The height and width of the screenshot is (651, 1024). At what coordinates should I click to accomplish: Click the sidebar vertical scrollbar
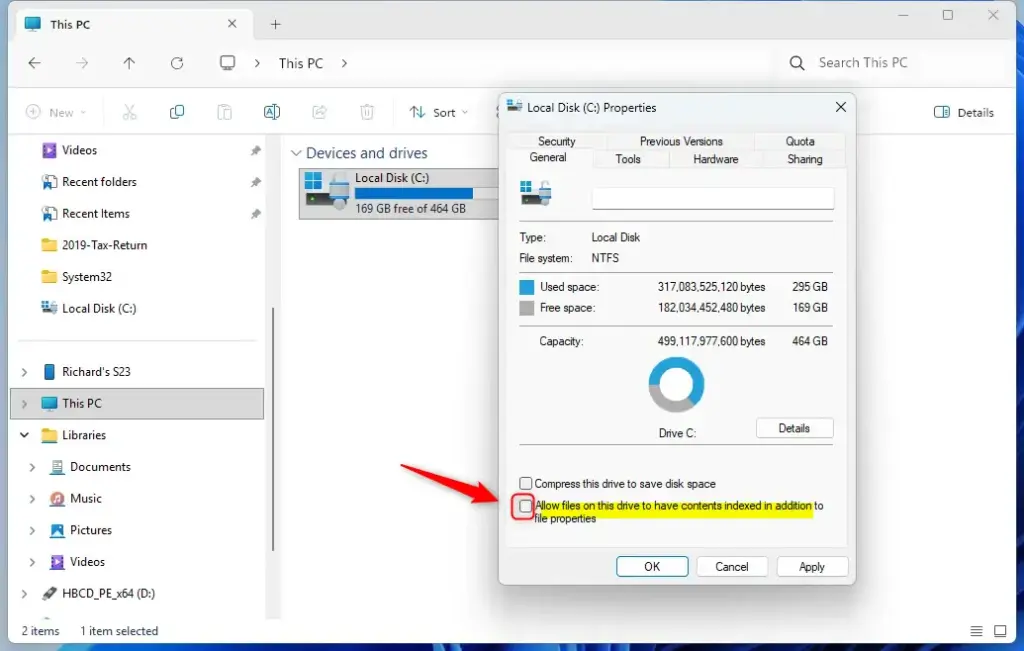coord(273,429)
